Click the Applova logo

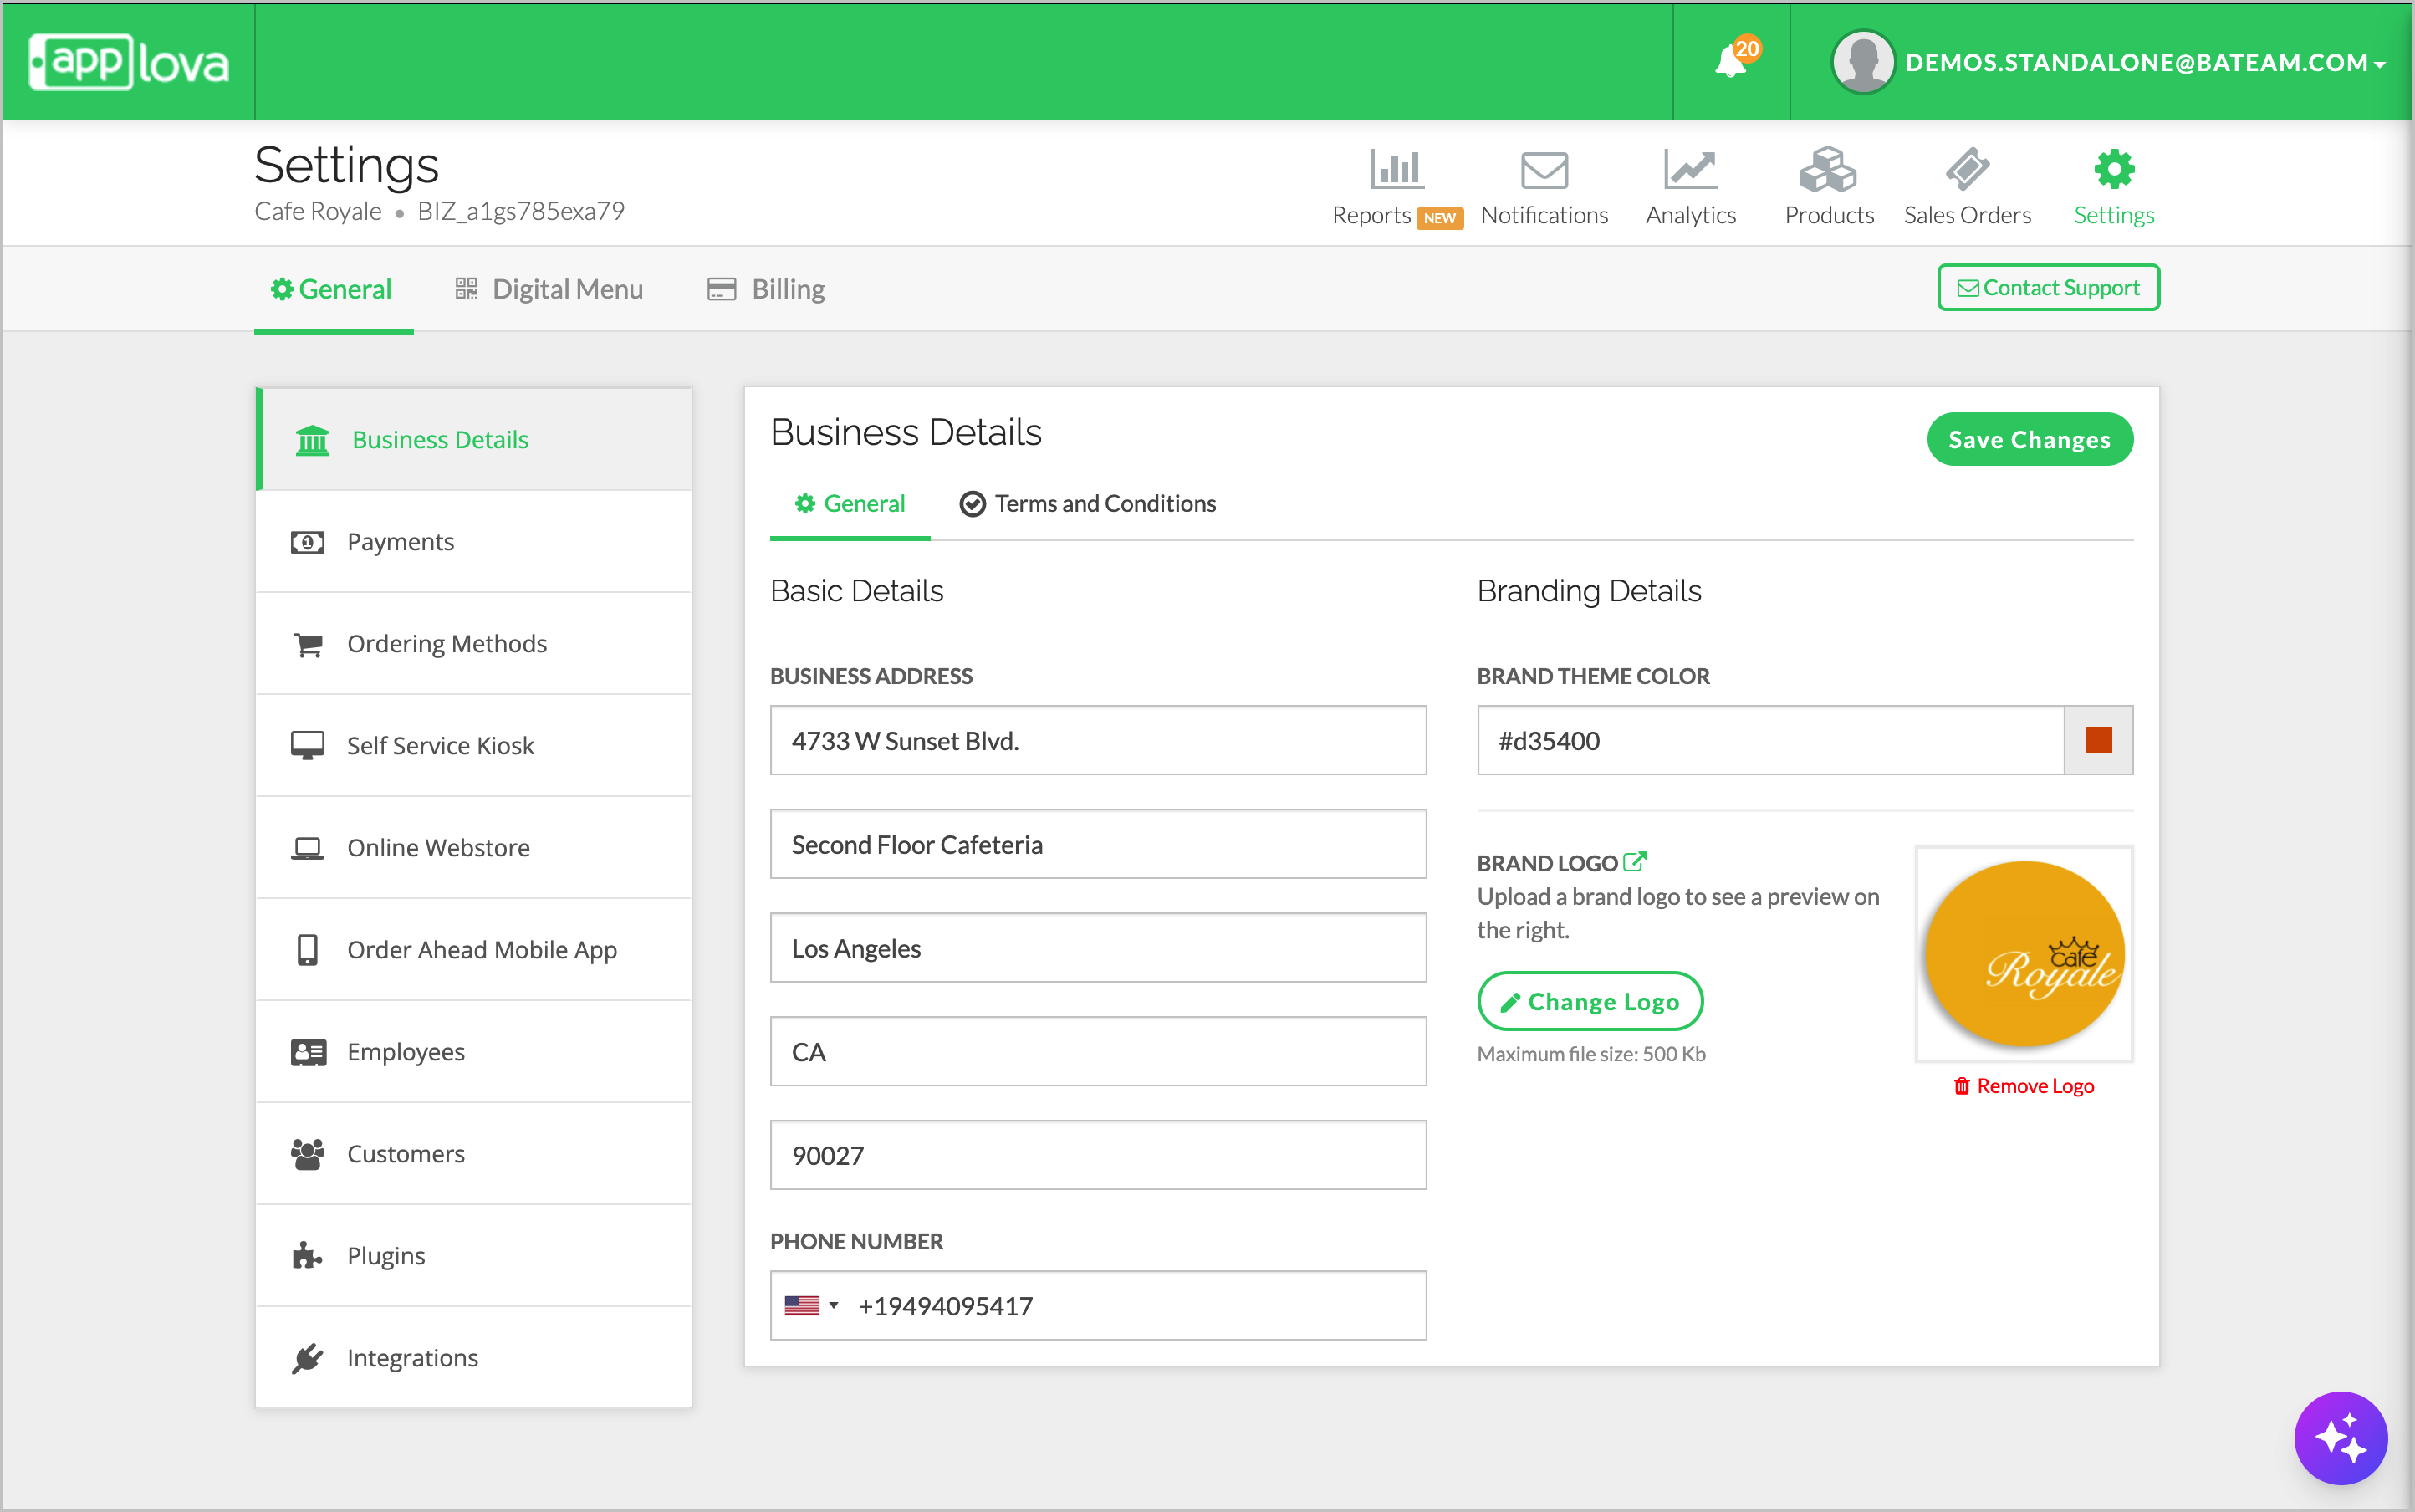129,62
